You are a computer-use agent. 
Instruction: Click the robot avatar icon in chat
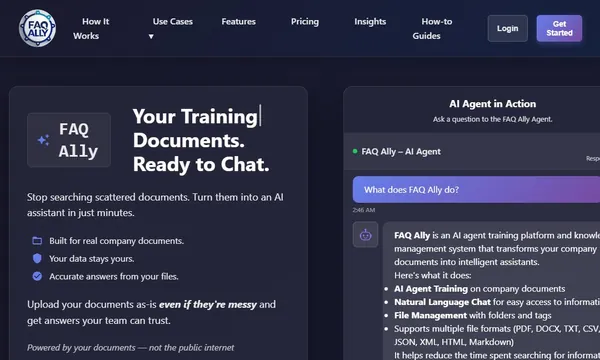click(x=365, y=235)
